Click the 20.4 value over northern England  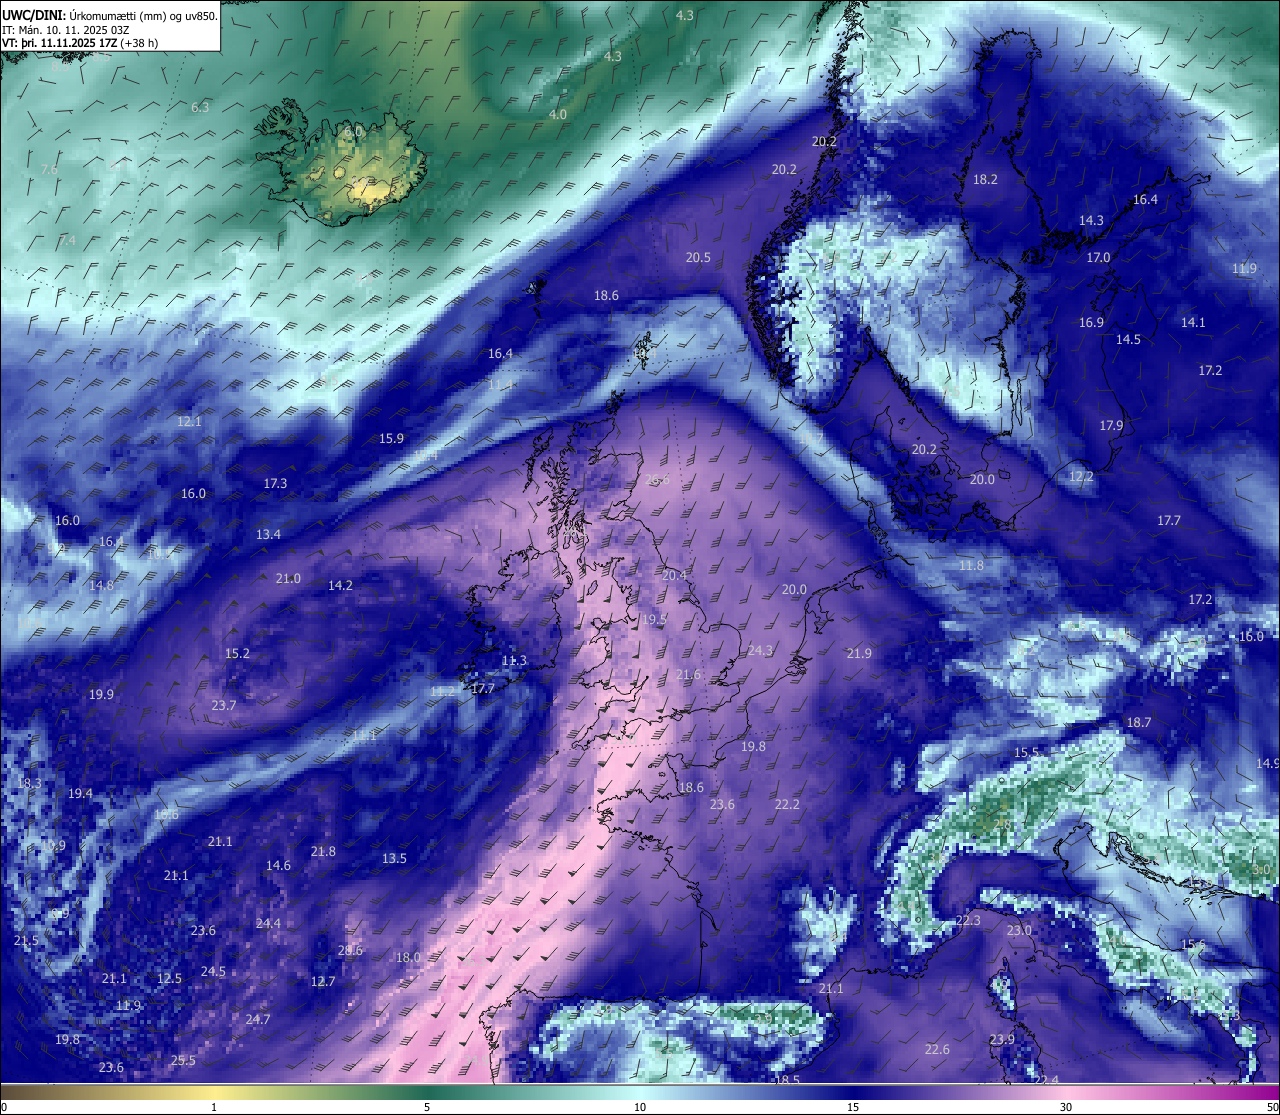pos(675,576)
